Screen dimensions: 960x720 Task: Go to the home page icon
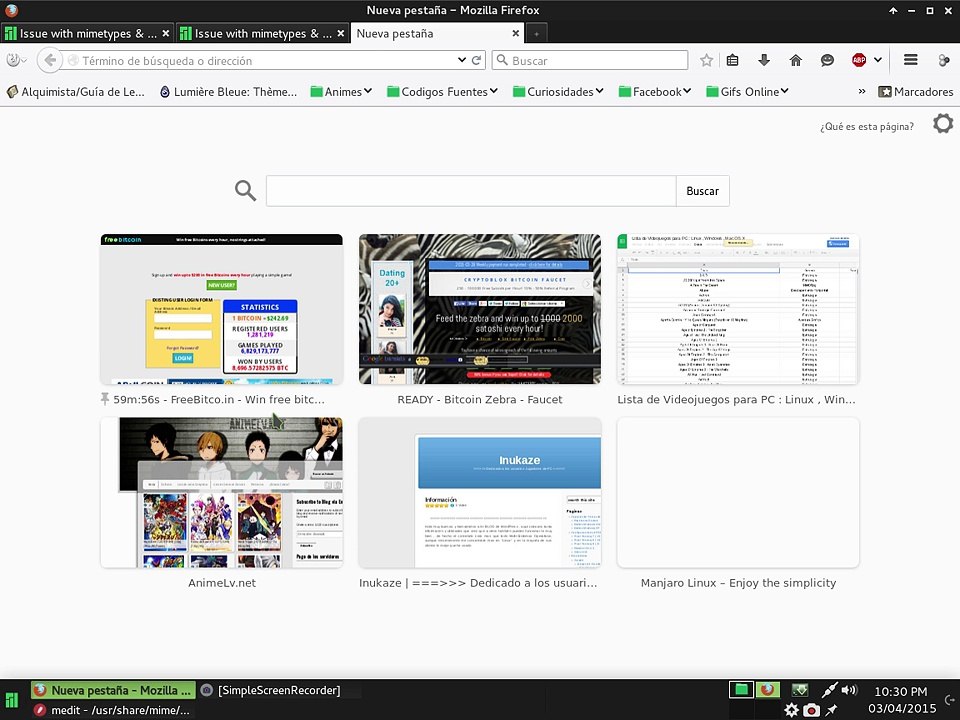[795, 60]
